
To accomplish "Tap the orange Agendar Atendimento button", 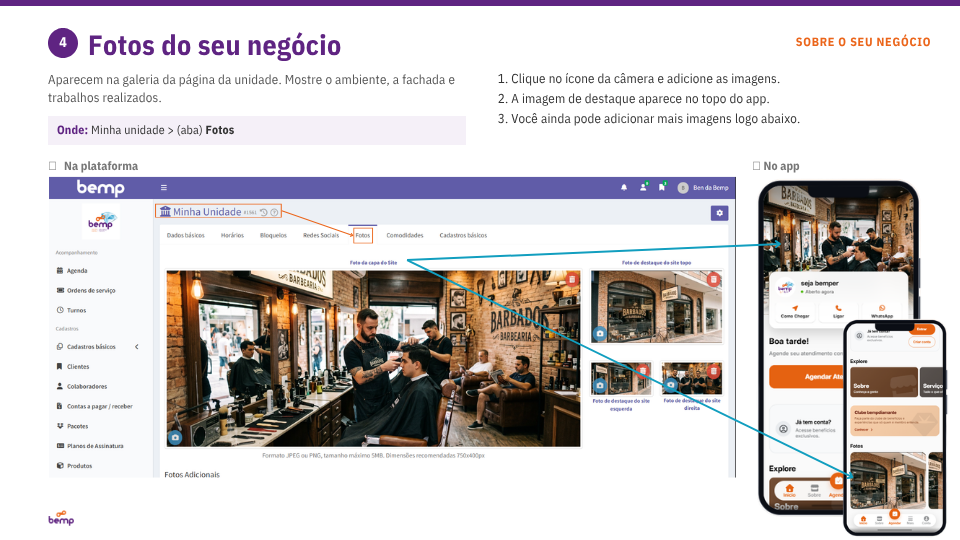I will click(x=806, y=377).
